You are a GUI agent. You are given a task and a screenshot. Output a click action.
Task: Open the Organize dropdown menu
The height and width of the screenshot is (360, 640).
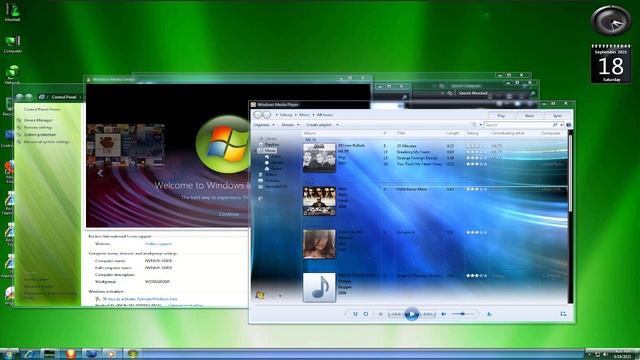[264, 124]
